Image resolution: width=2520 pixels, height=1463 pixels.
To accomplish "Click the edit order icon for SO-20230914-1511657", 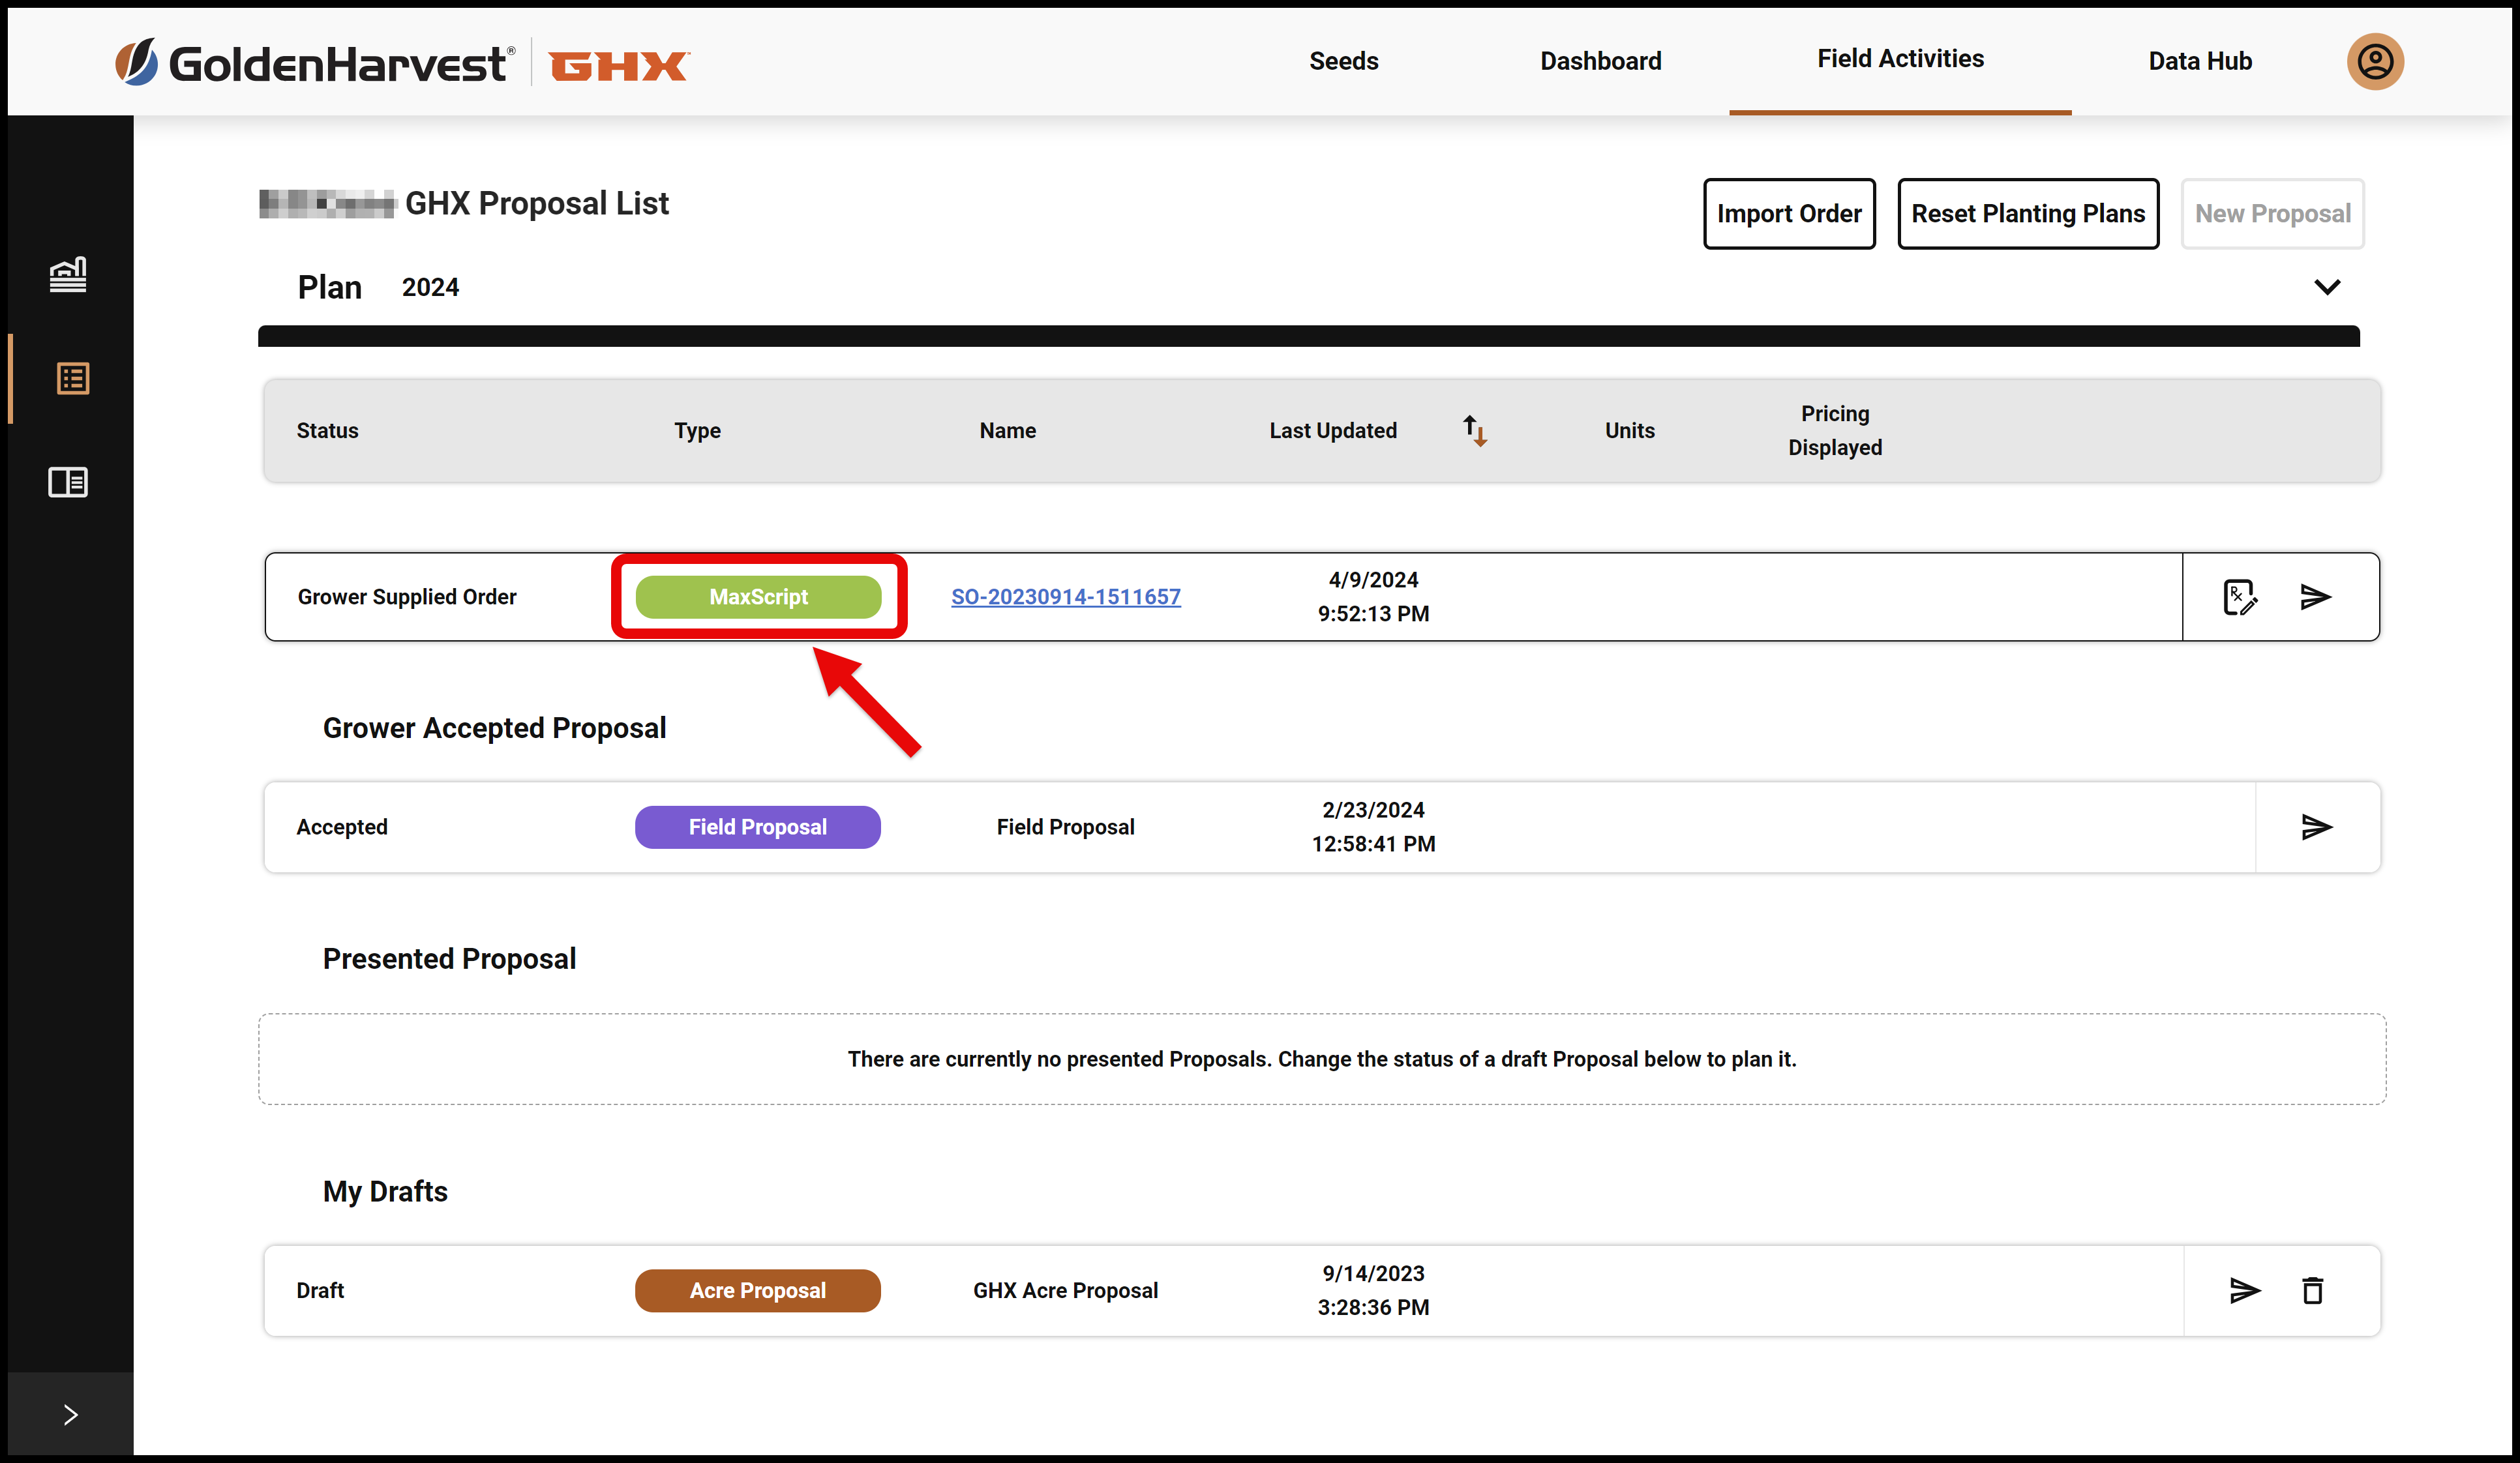I will pyautogui.click(x=2240, y=597).
